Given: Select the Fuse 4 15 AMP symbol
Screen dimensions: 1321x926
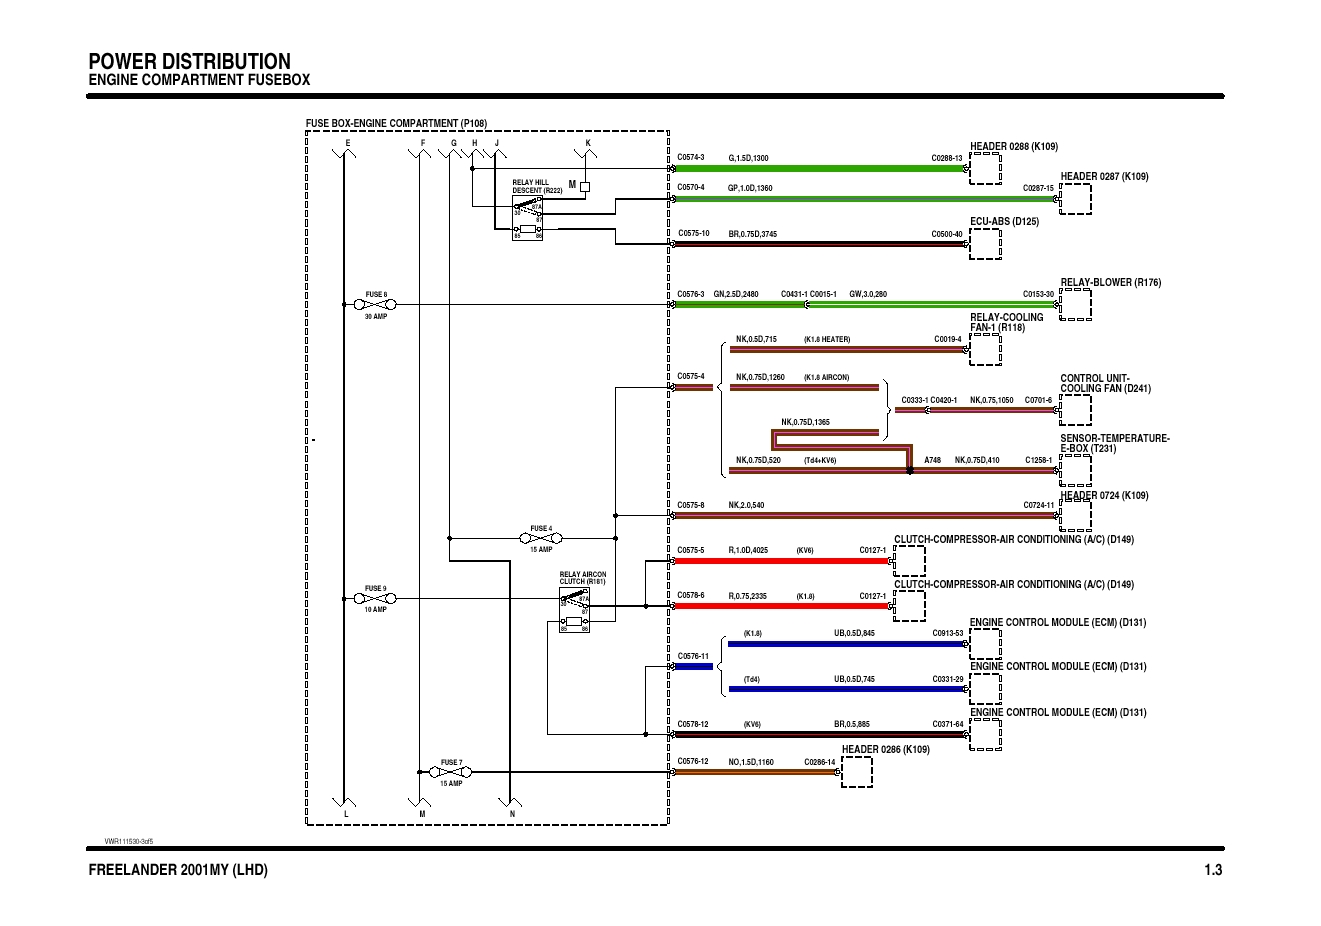Looking at the screenshot, I should (x=540, y=538).
